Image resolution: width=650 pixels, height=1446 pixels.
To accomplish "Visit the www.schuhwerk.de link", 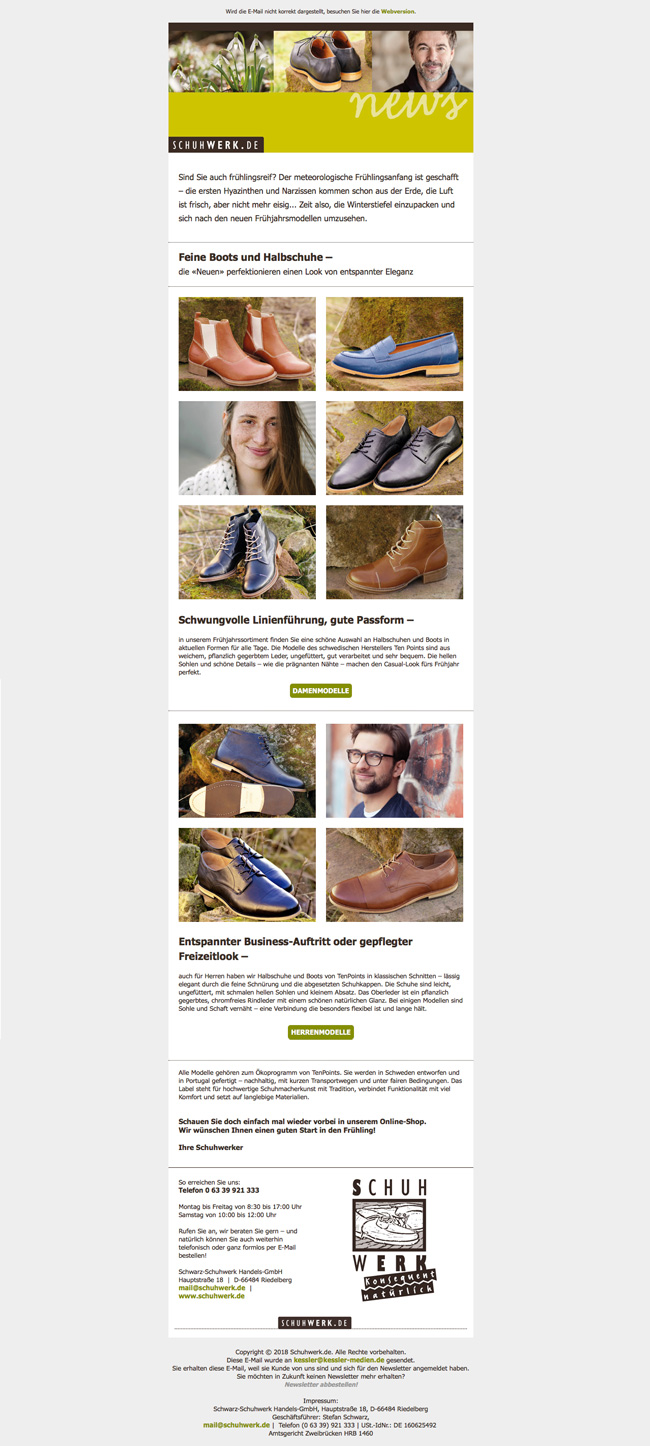I will point(212,1296).
